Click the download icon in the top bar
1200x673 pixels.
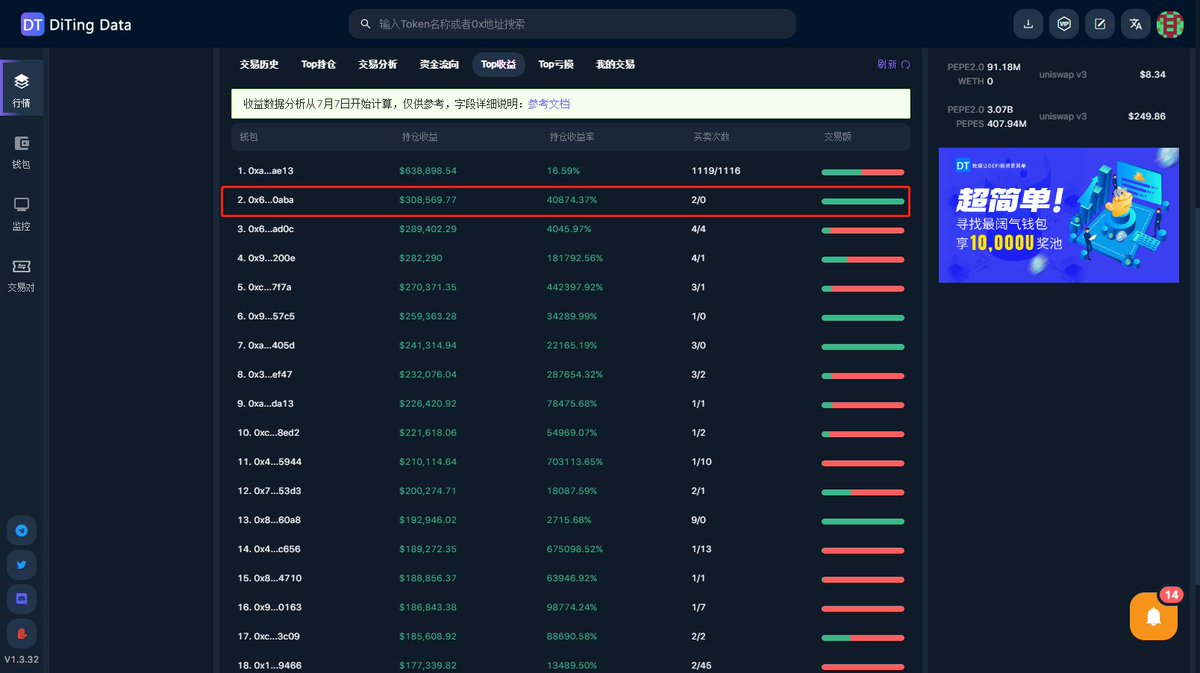1028,23
